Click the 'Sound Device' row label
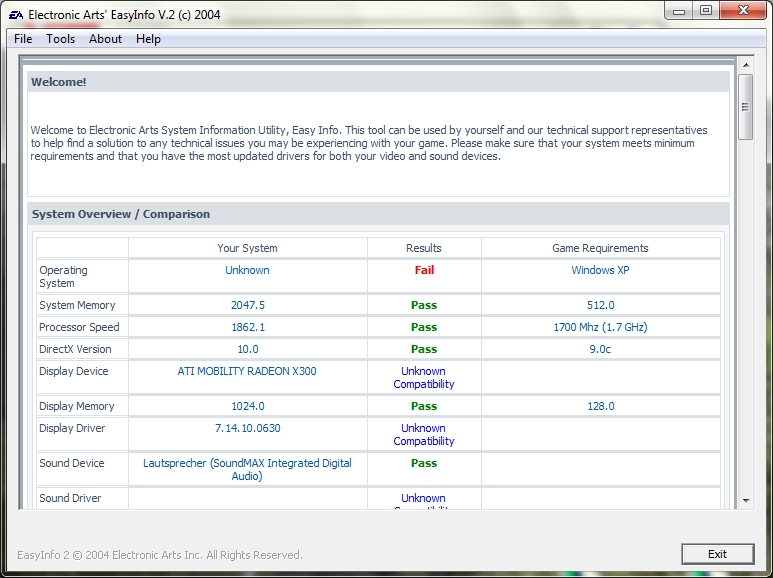The width and height of the screenshot is (773, 578). coord(72,463)
